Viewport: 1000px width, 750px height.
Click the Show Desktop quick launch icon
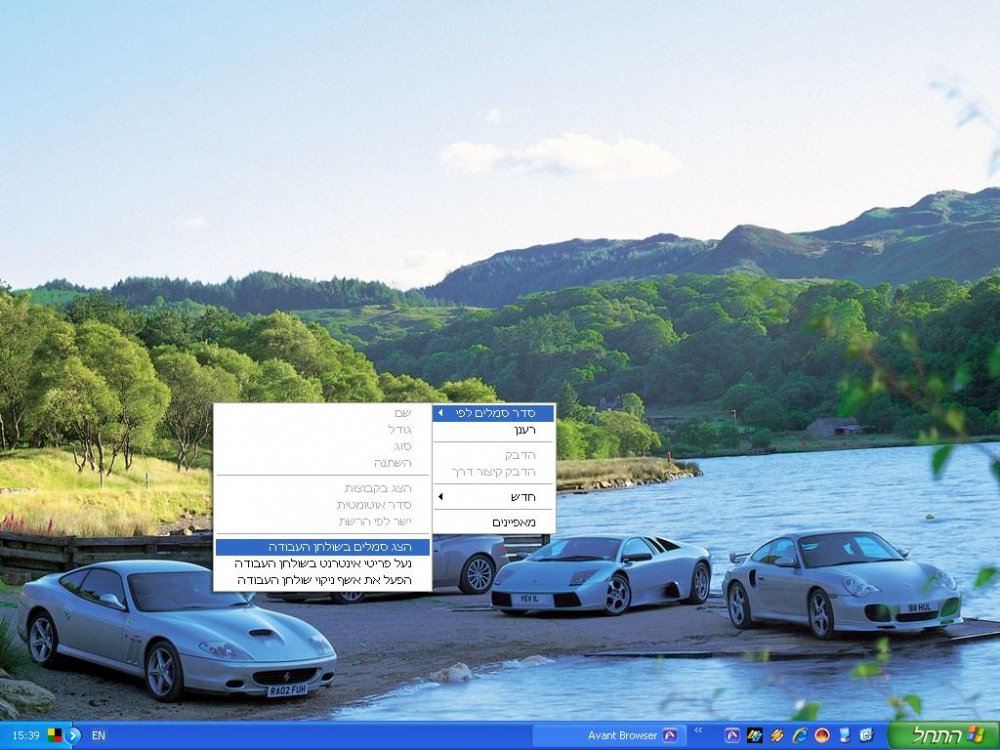866,735
